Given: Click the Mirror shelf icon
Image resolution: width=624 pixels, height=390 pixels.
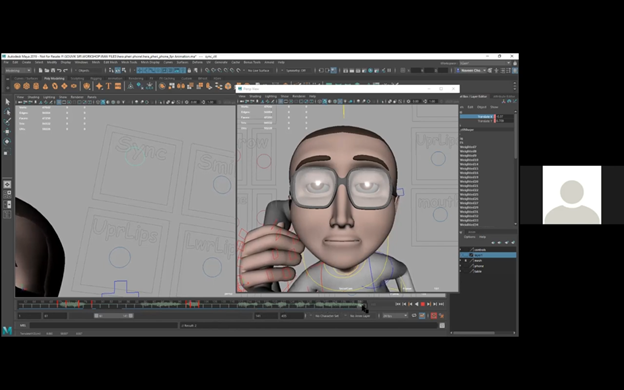Looking at the screenshot, I should [x=181, y=86].
